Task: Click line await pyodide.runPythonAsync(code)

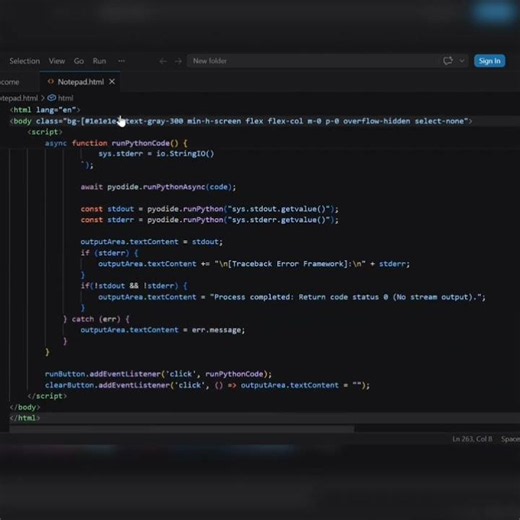Action: (x=158, y=187)
